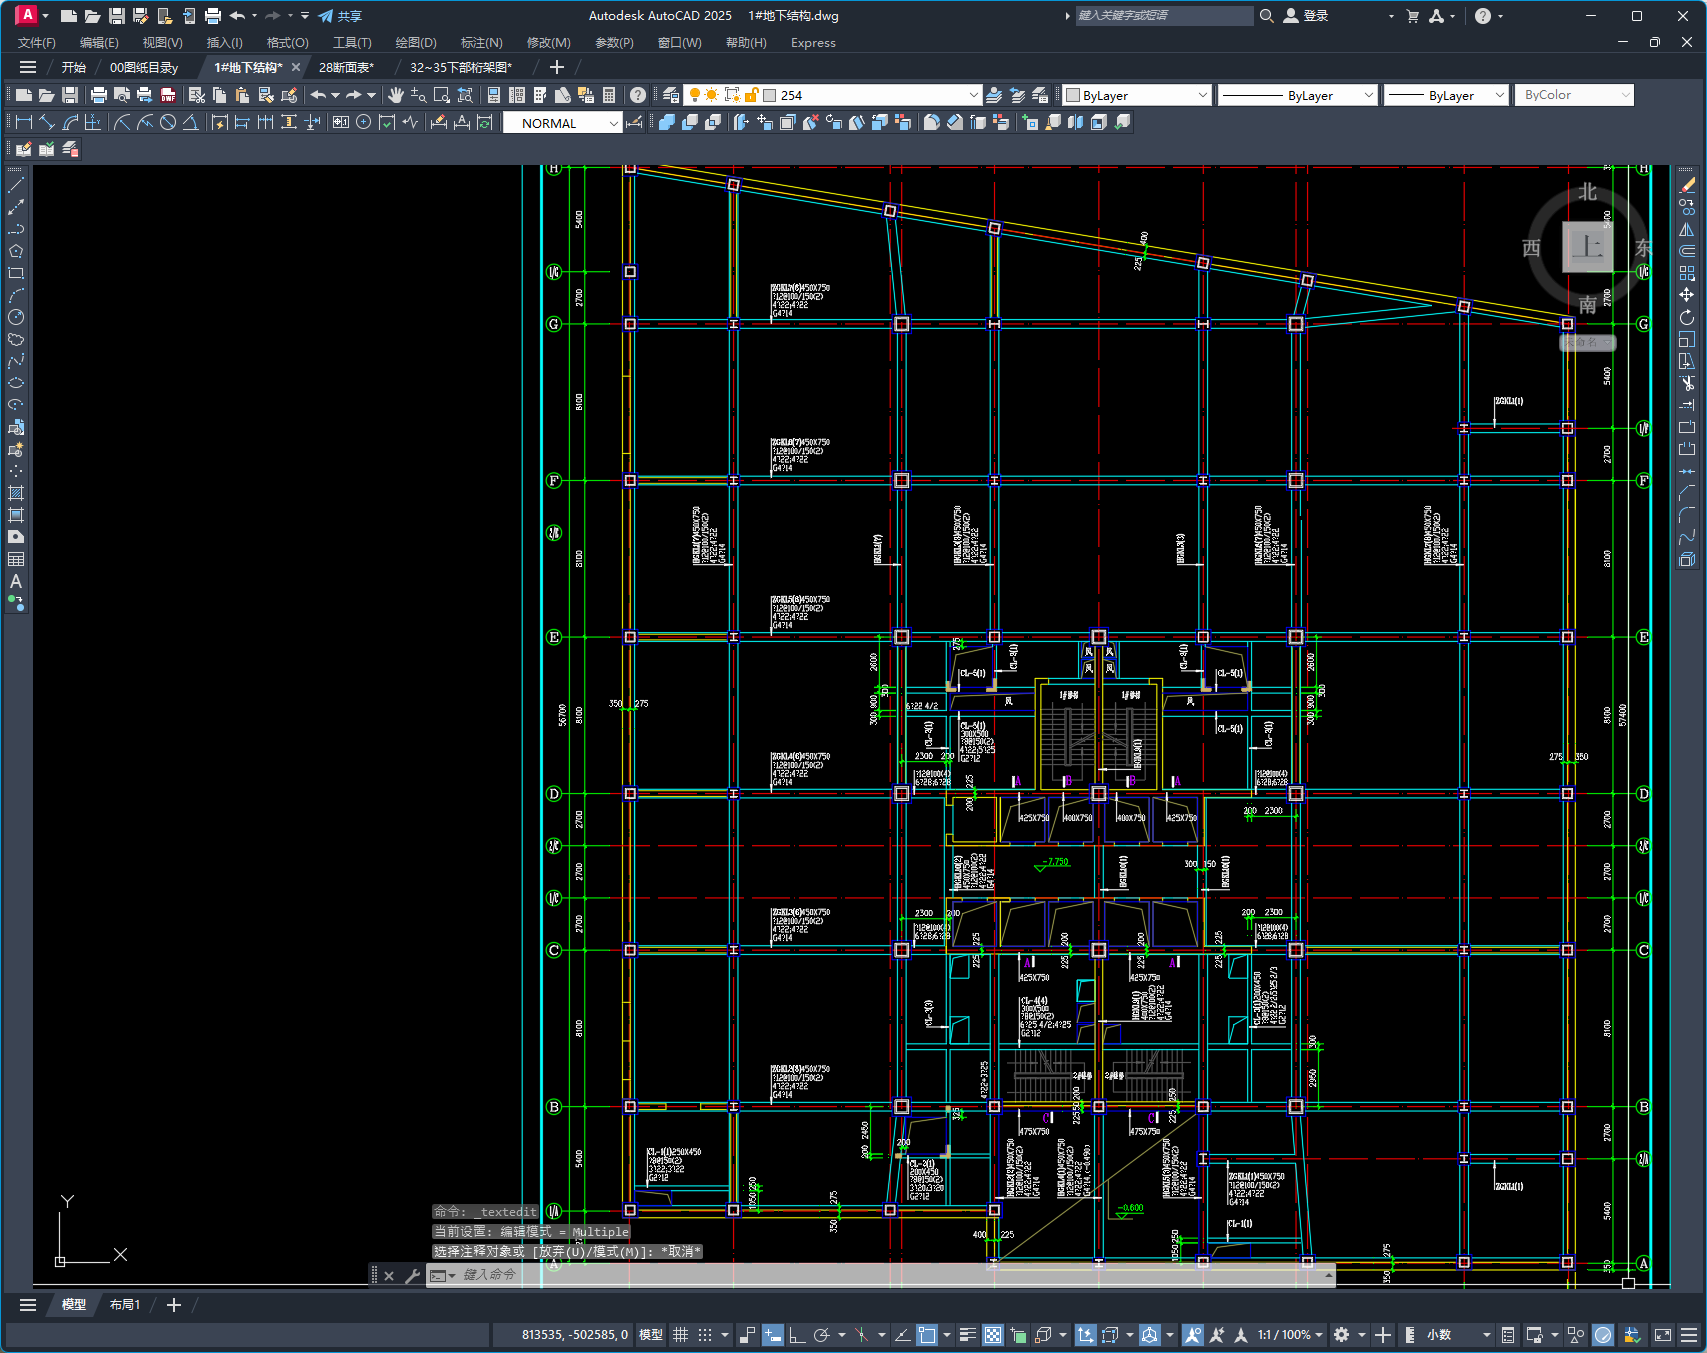Open the 绘图(D) menu
This screenshot has height=1353, width=1707.
tap(416, 43)
